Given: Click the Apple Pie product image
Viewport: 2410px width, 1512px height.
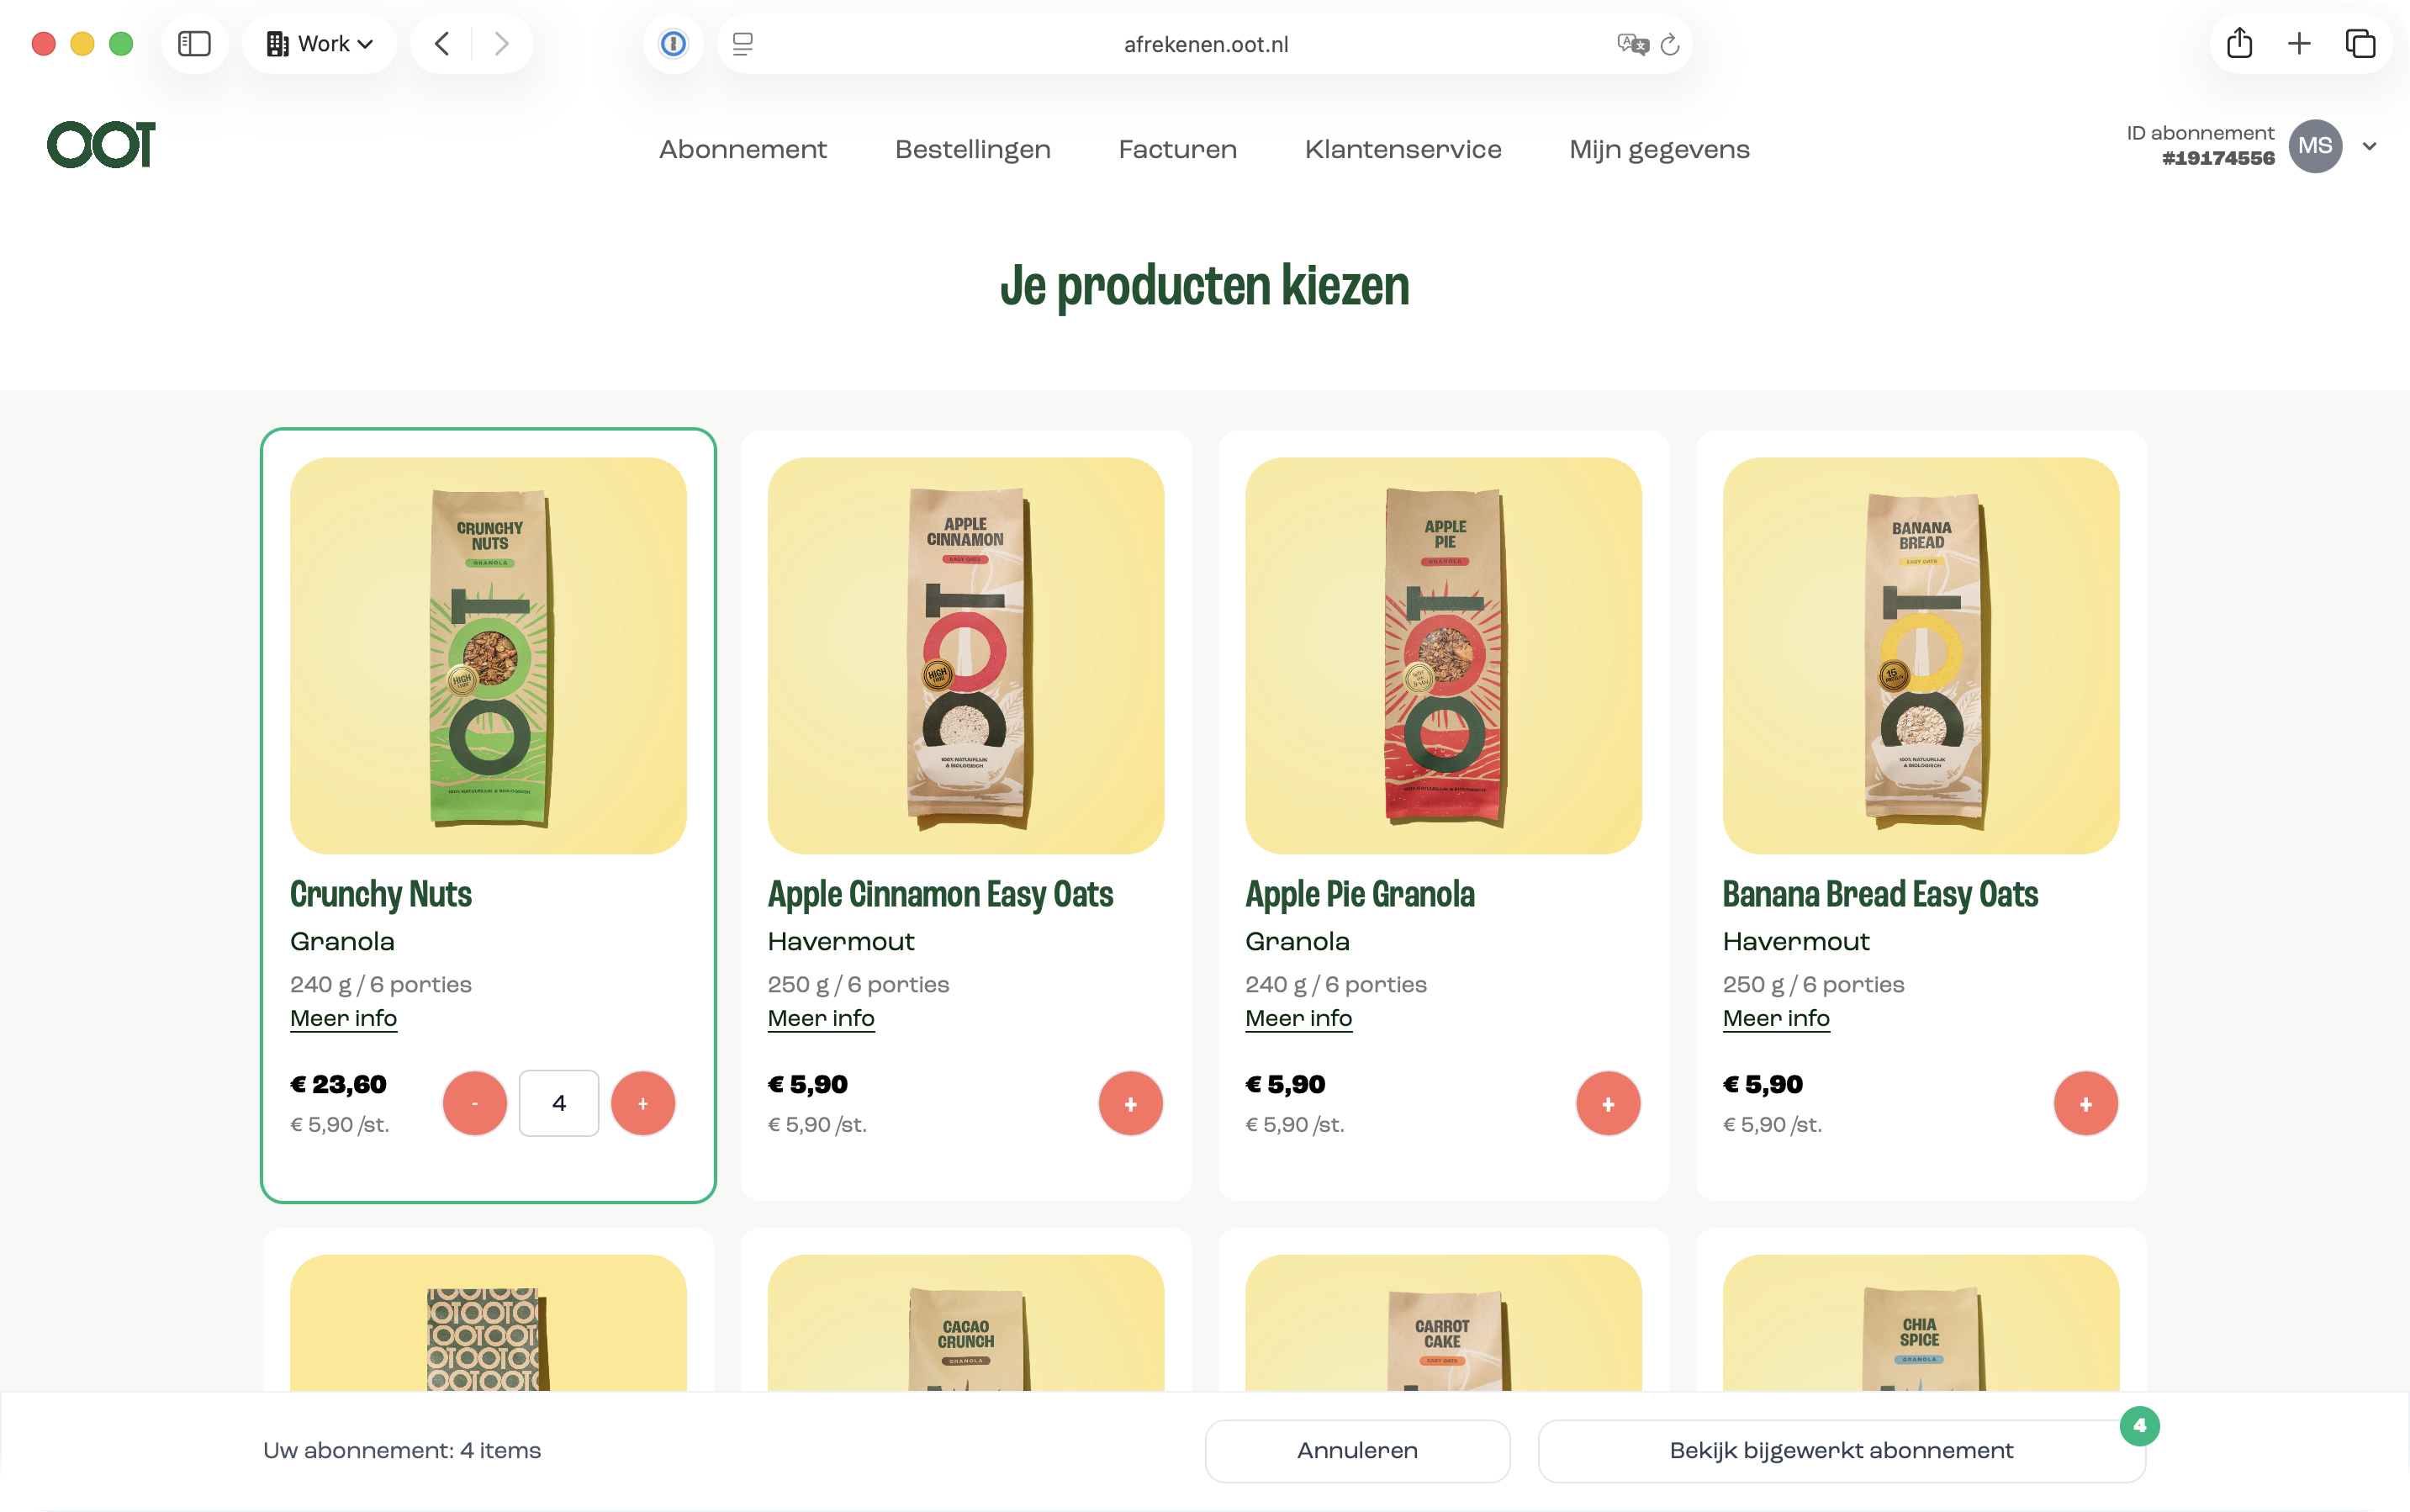Looking at the screenshot, I should point(1443,656).
